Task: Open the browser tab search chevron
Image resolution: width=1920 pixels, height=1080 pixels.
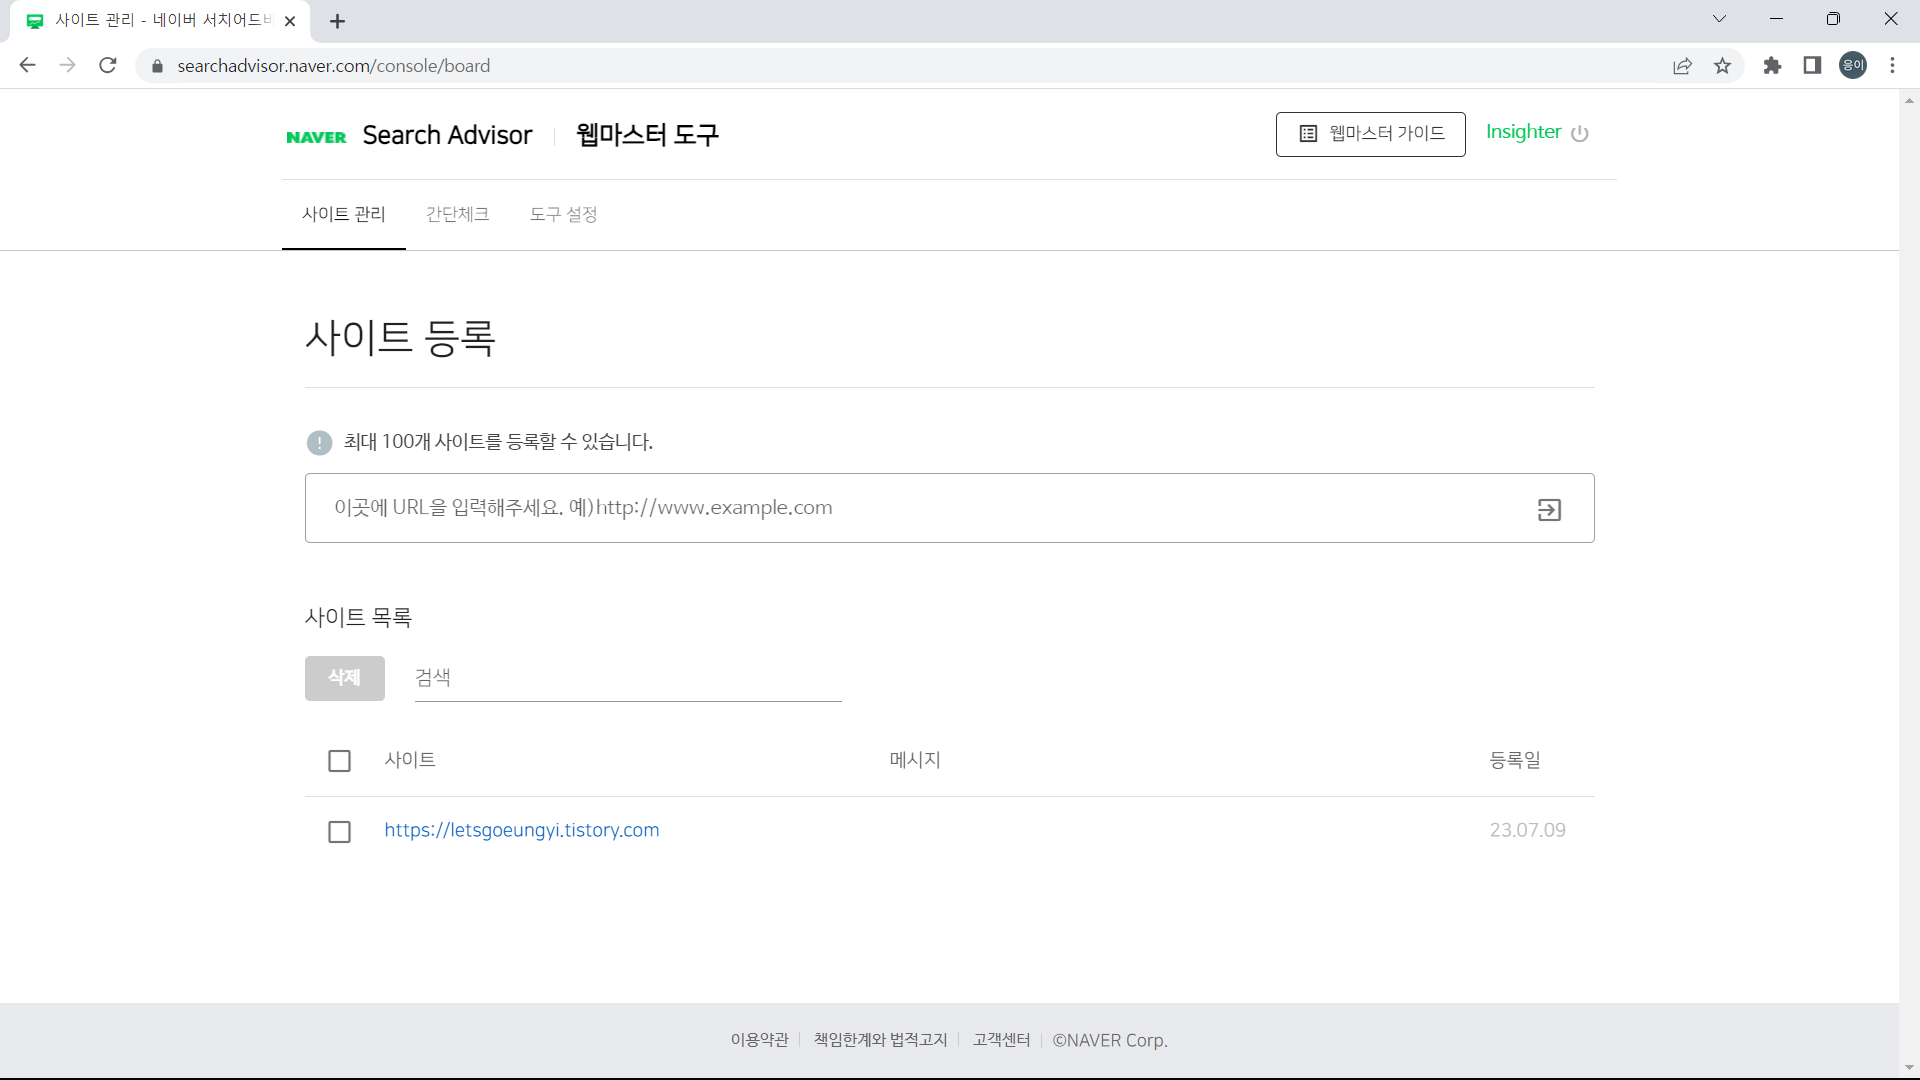Action: (1719, 18)
